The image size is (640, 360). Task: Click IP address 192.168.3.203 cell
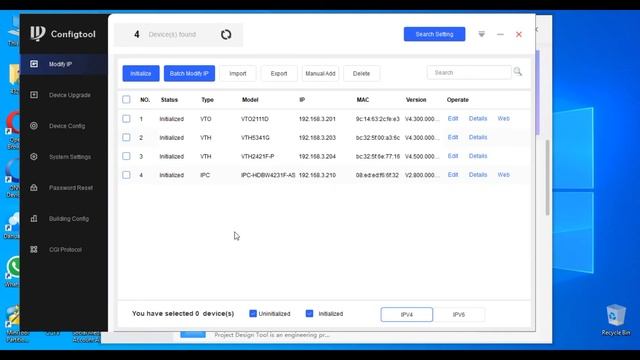point(317,138)
